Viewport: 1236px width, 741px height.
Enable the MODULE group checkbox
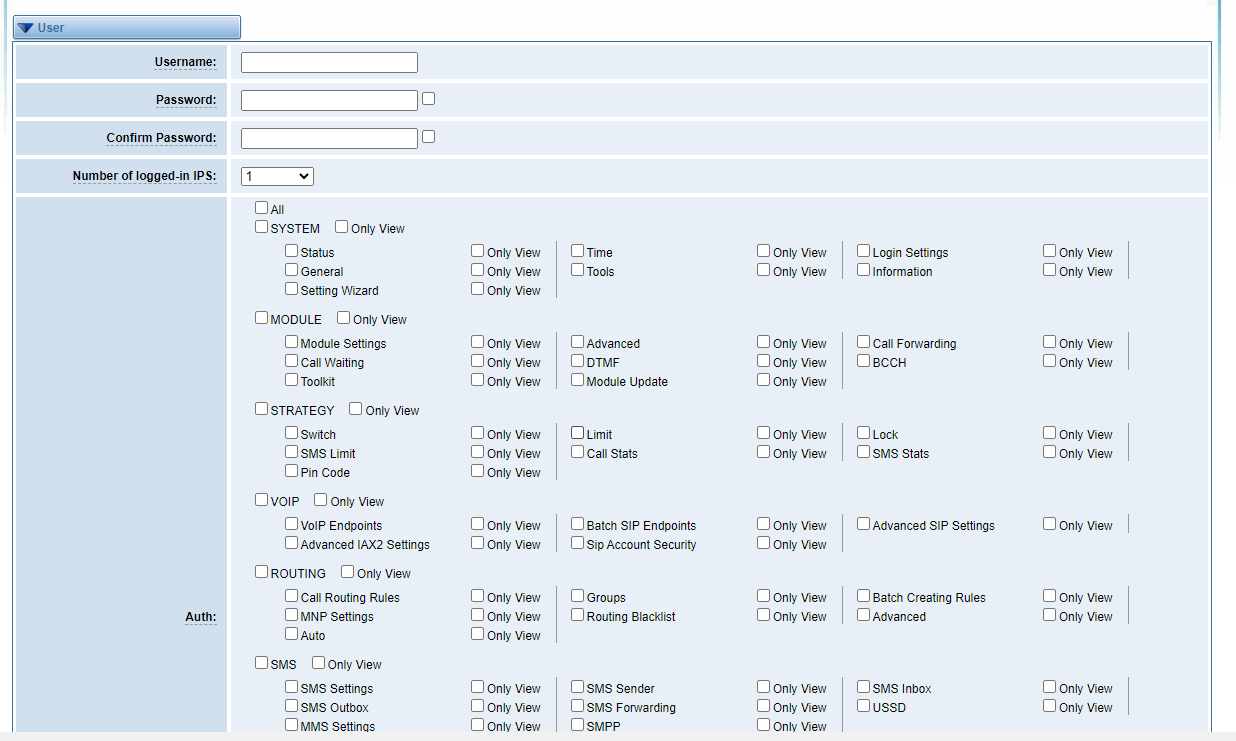pos(261,318)
